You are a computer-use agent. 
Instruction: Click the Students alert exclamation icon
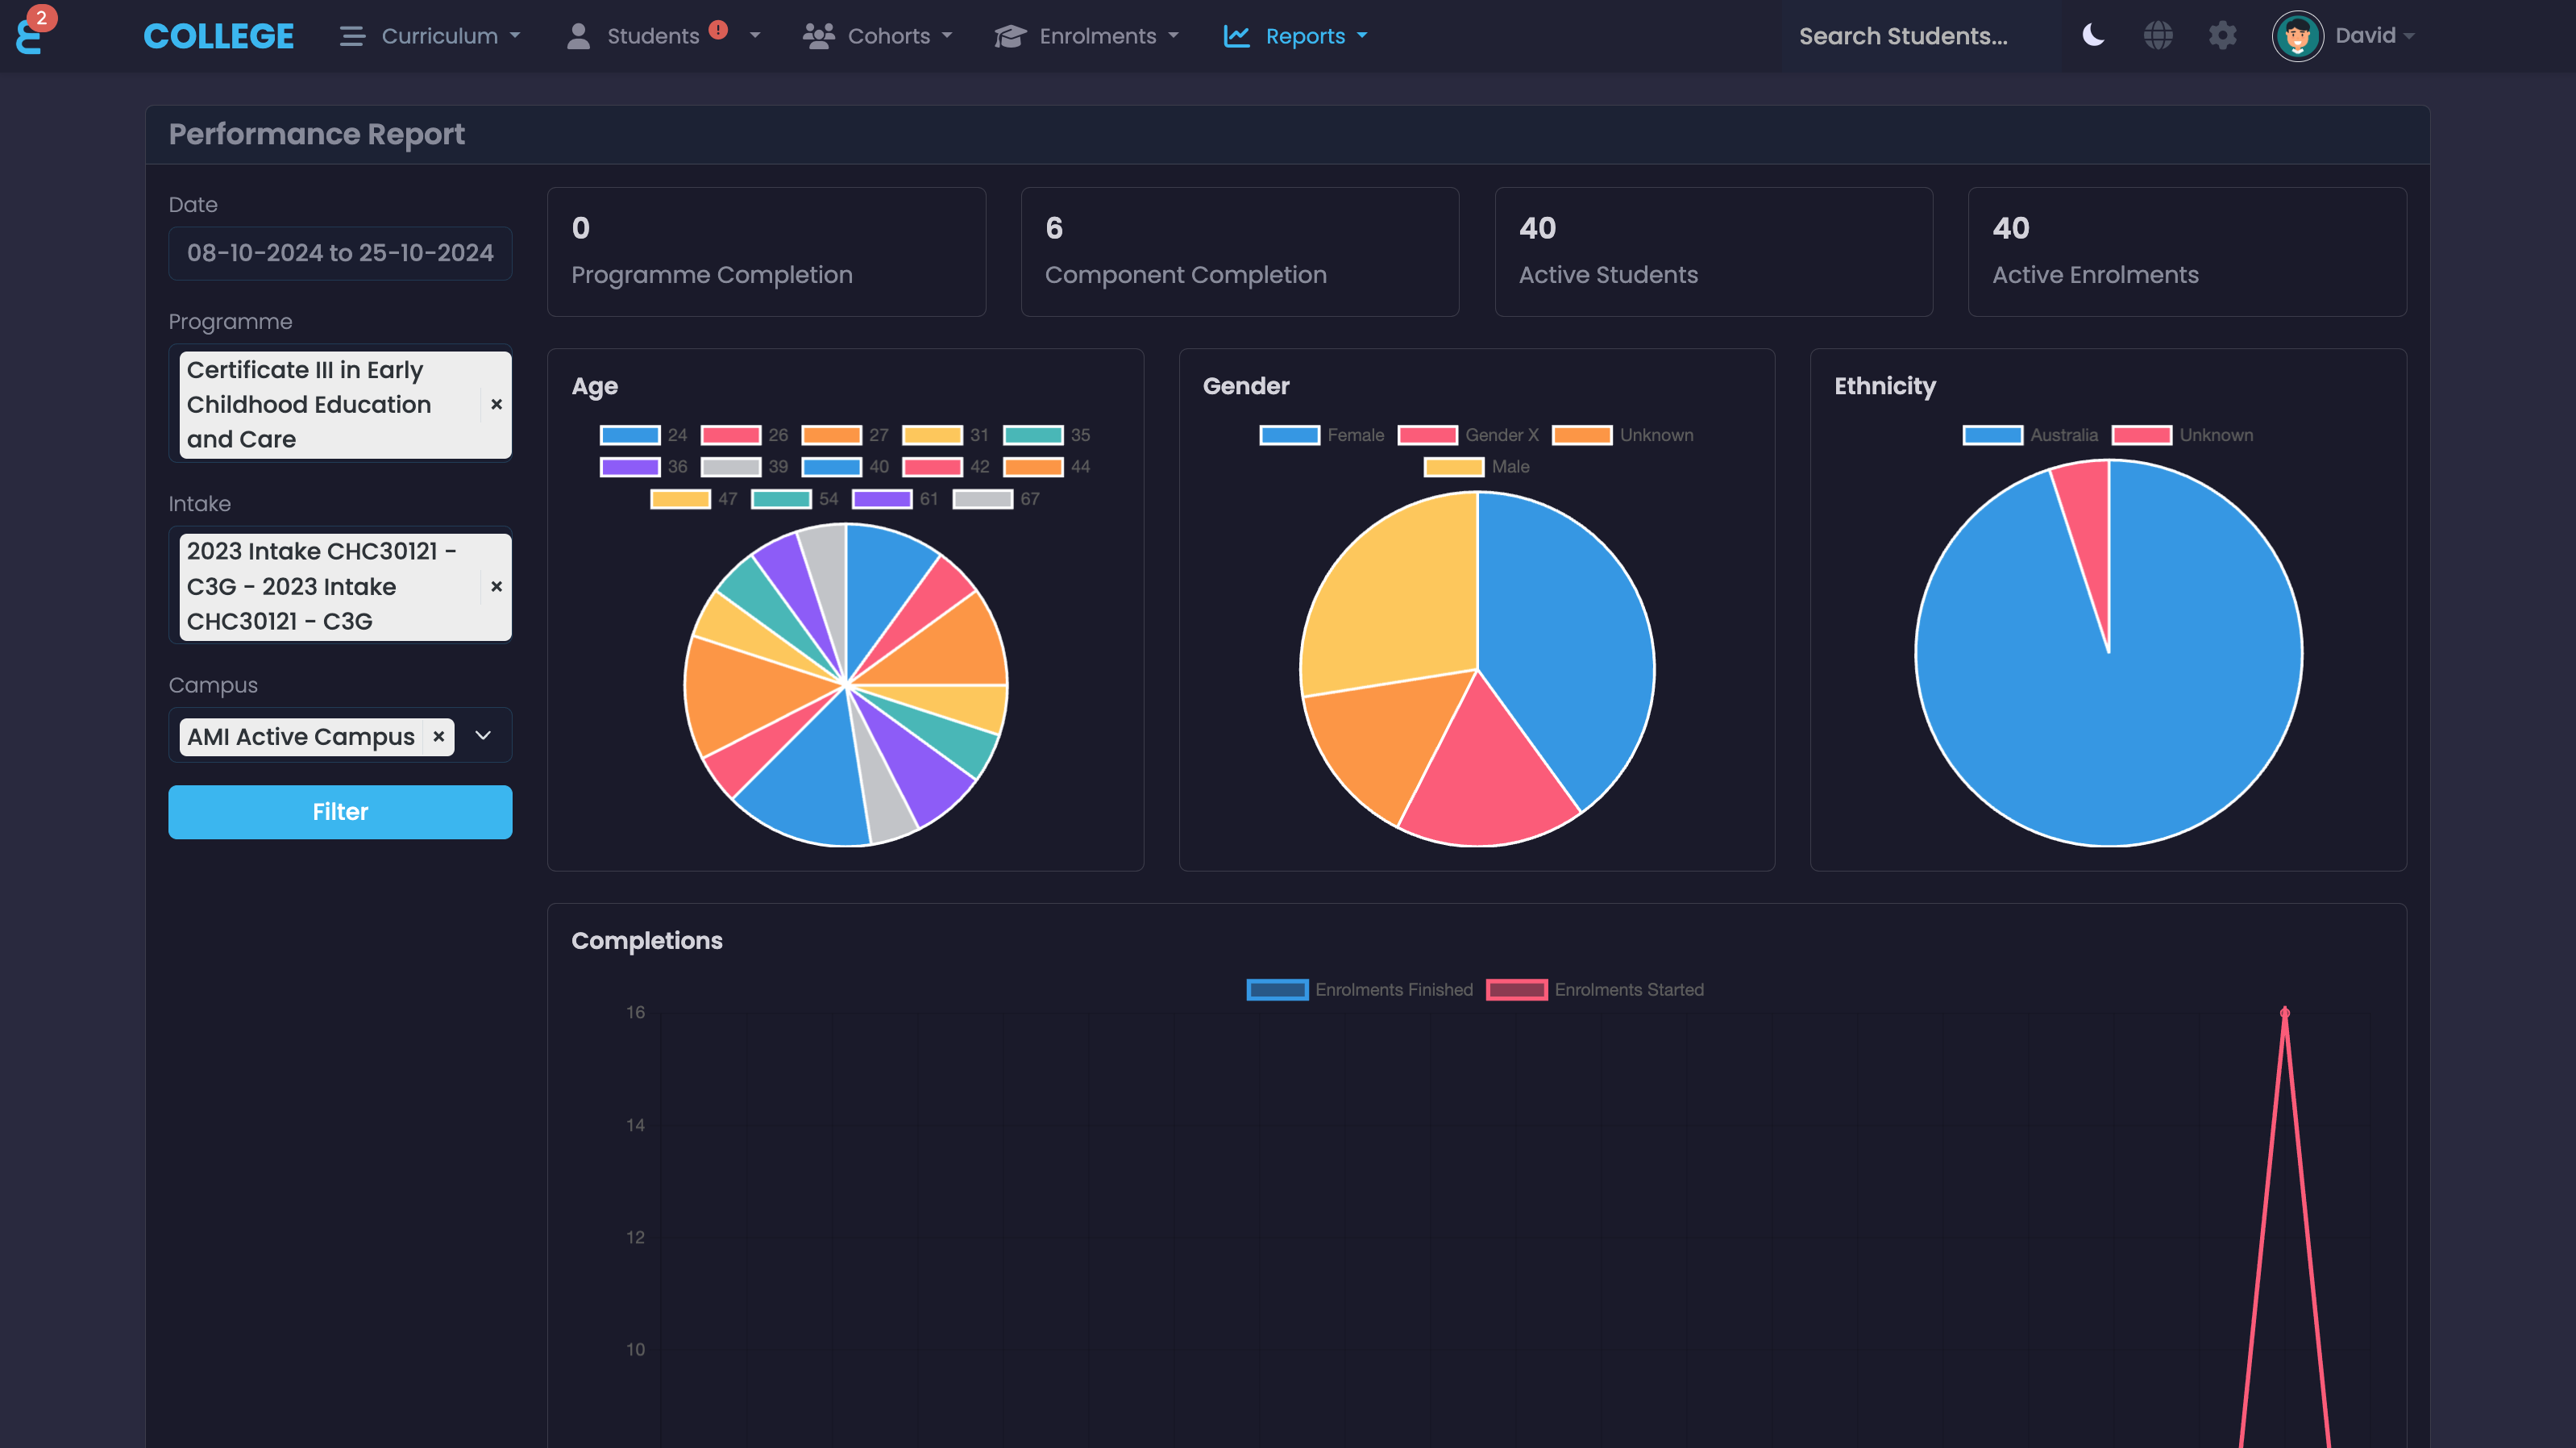[718, 29]
